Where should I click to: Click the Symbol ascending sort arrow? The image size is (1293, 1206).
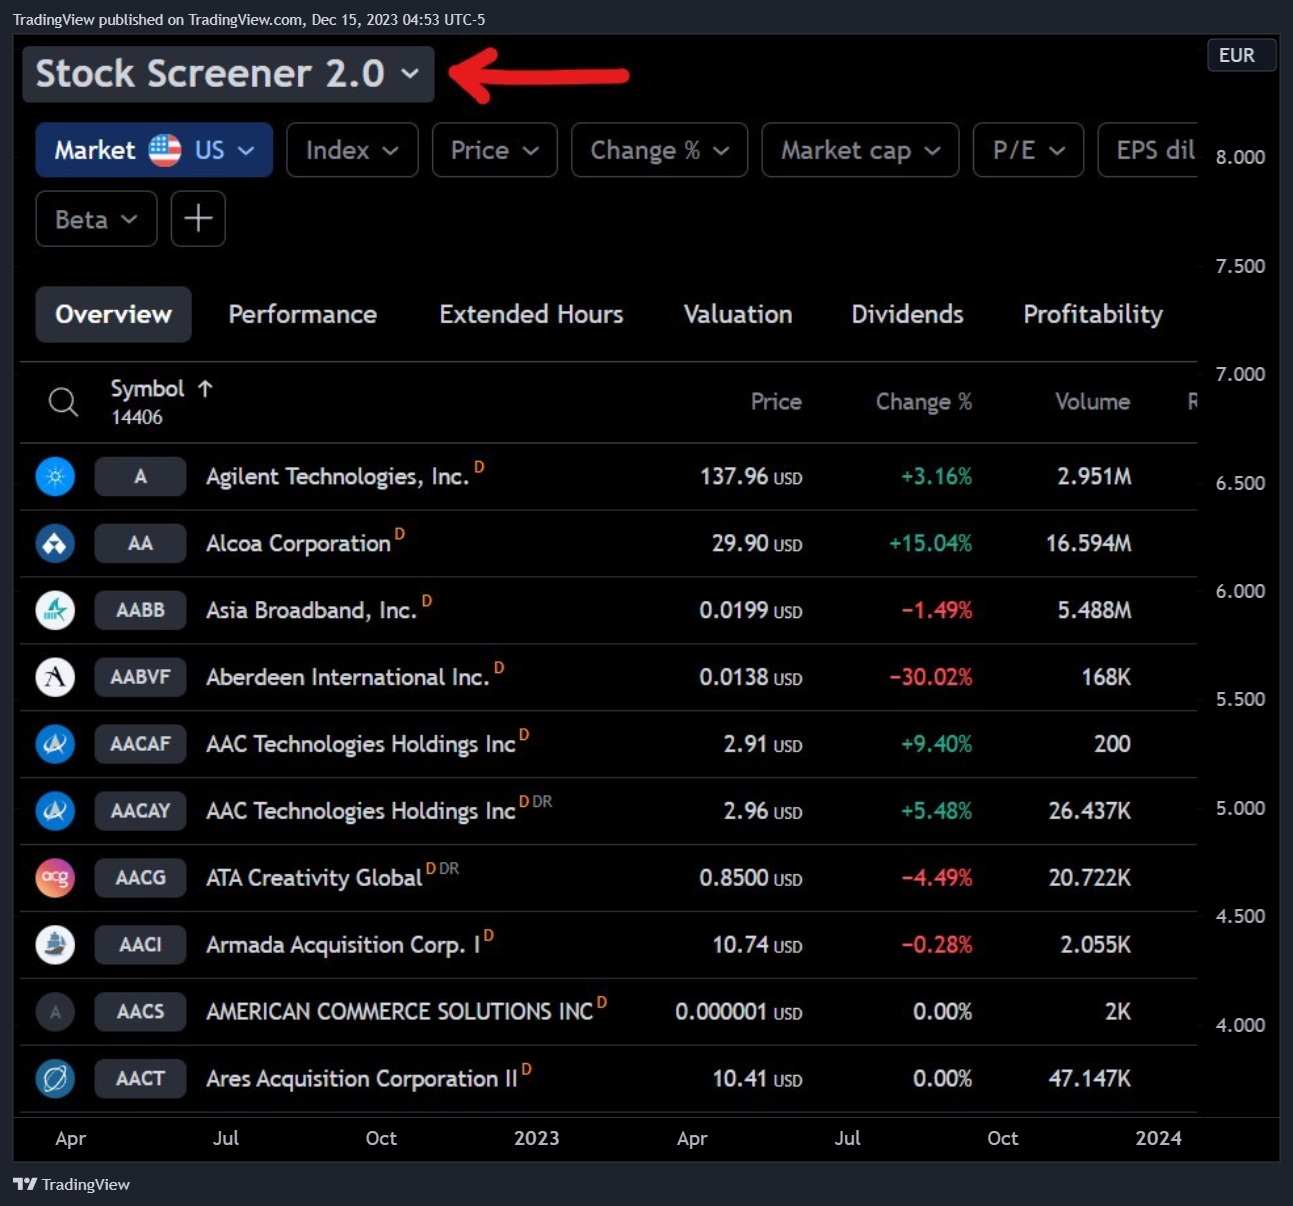click(x=205, y=388)
